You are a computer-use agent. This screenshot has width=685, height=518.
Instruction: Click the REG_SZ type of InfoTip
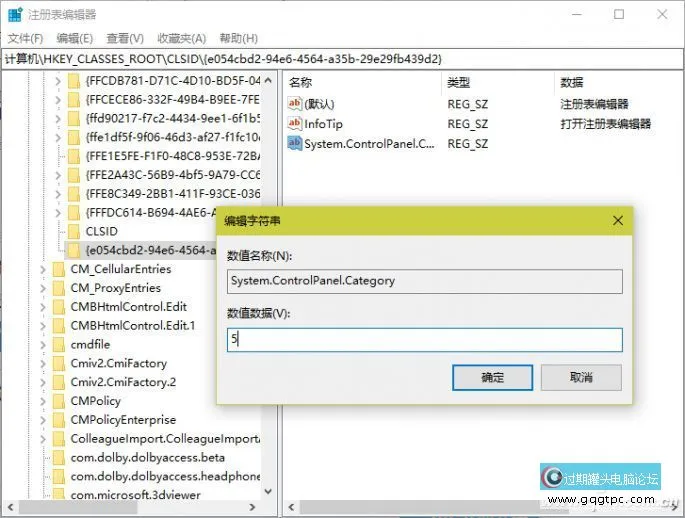coord(467,124)
